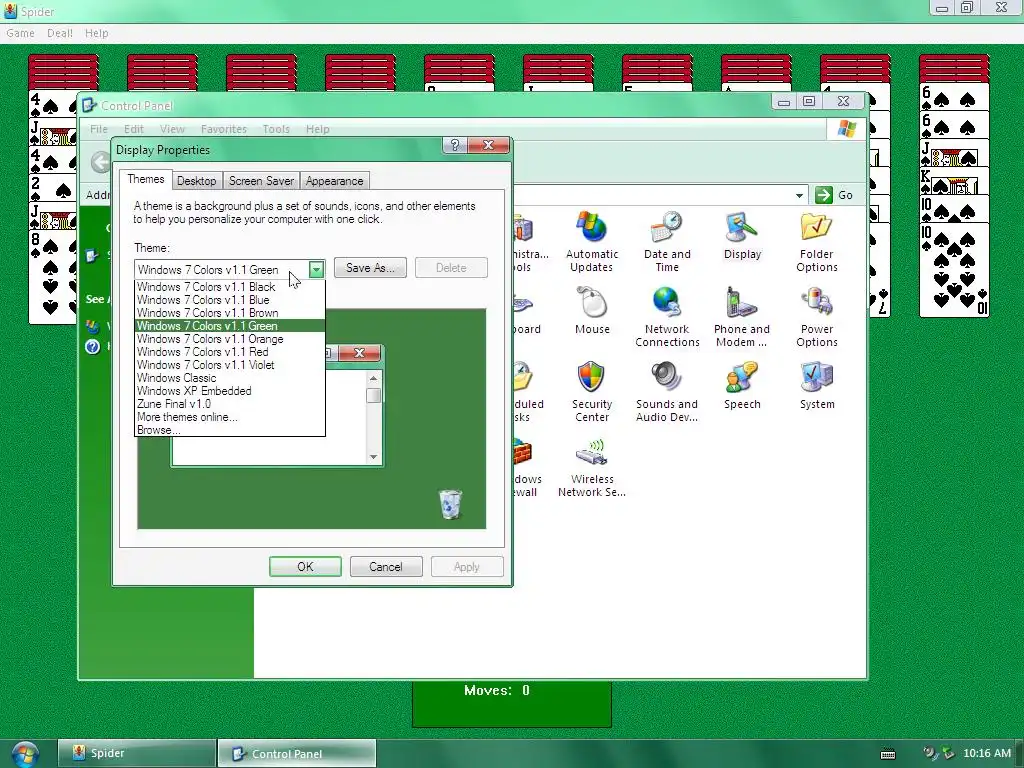Select Windows 7 Colors v1.1 Orange theme
1024x768 pixels.
[230, 339]
